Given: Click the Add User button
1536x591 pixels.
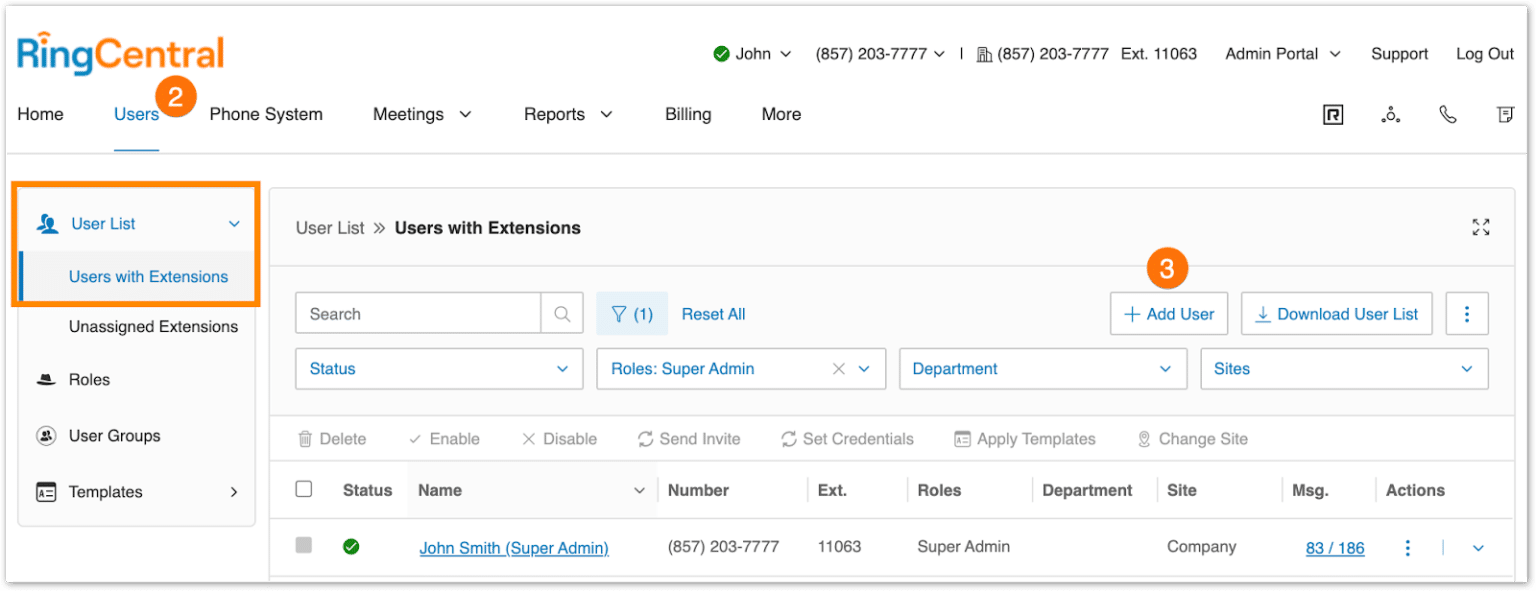Looking at the screenshot, I should point(1168,313).
